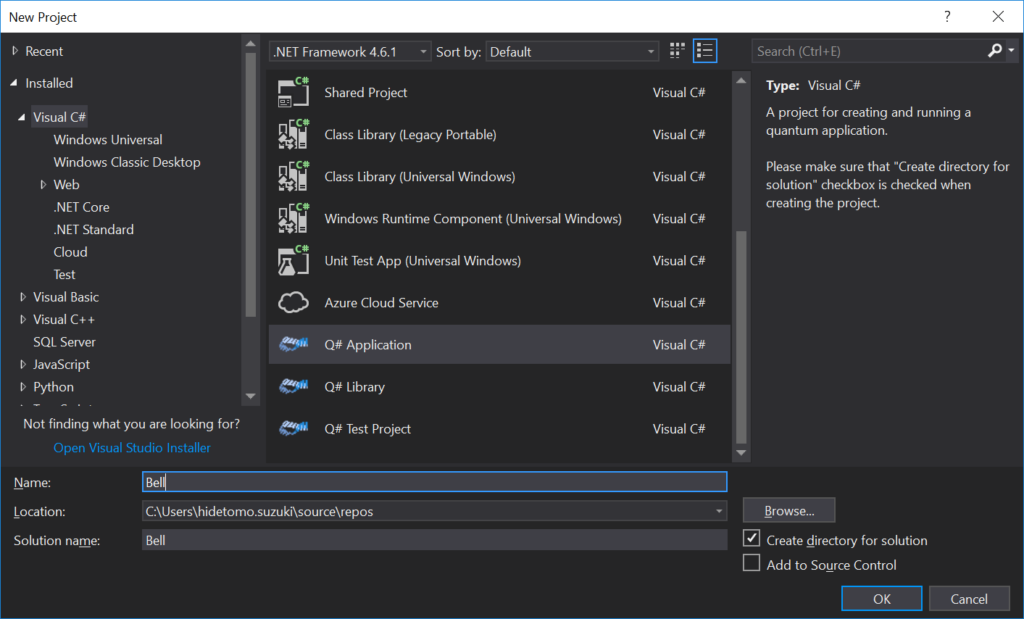Select the Test category

tap(64, 274)
